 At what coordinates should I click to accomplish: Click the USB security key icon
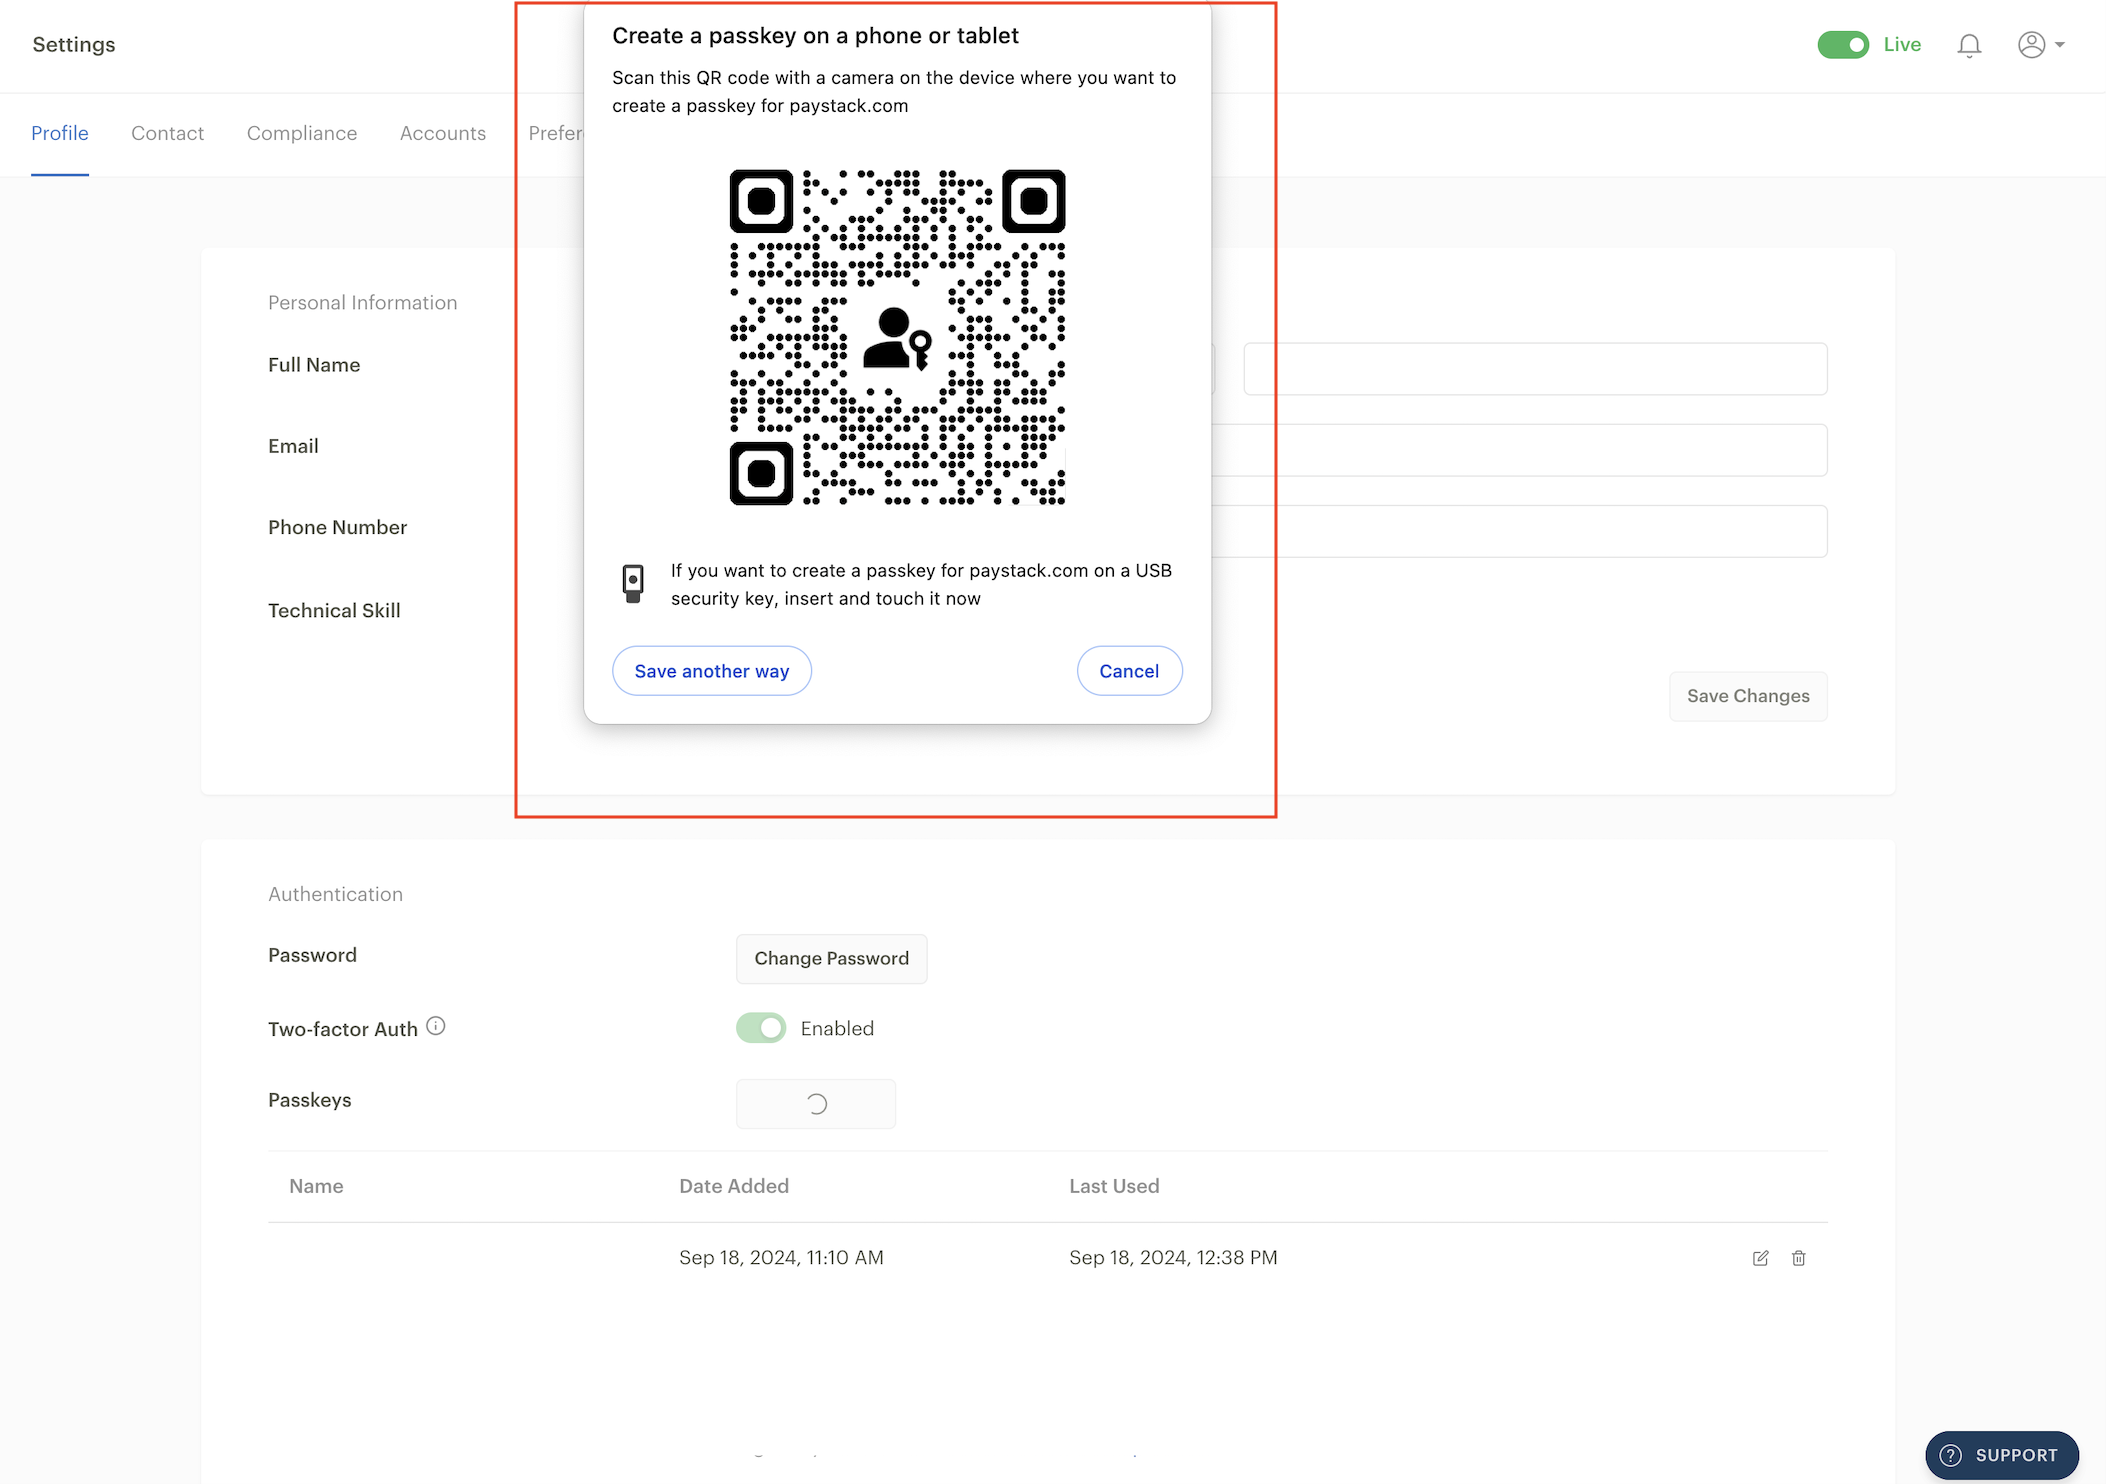click(x=633, y=583)
